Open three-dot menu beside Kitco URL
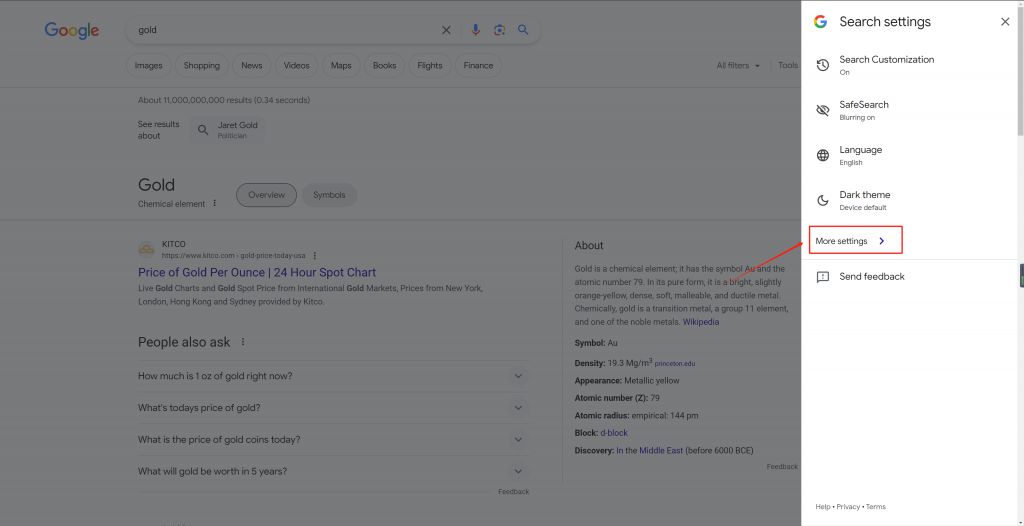Image resolution: width=1024 pixels, height=526 pixels. pos(315,255)
